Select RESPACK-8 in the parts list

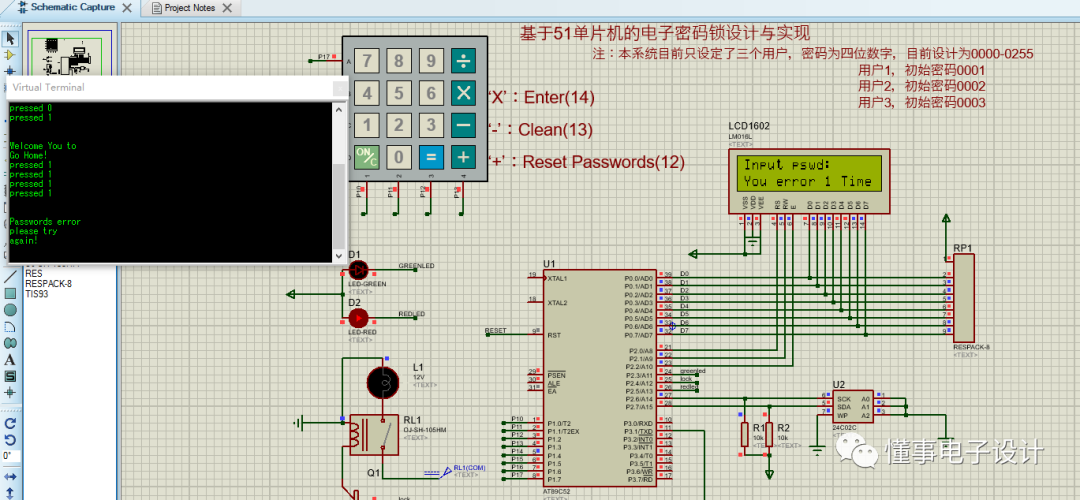48,283
